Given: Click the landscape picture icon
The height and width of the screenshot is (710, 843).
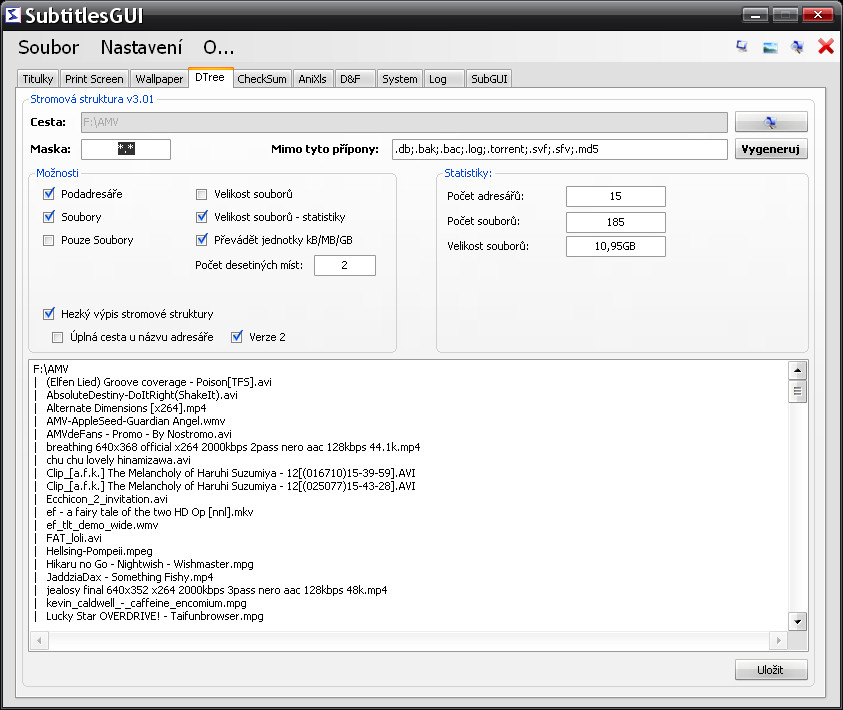Looking at the screenshot, I should pos(770,47).
